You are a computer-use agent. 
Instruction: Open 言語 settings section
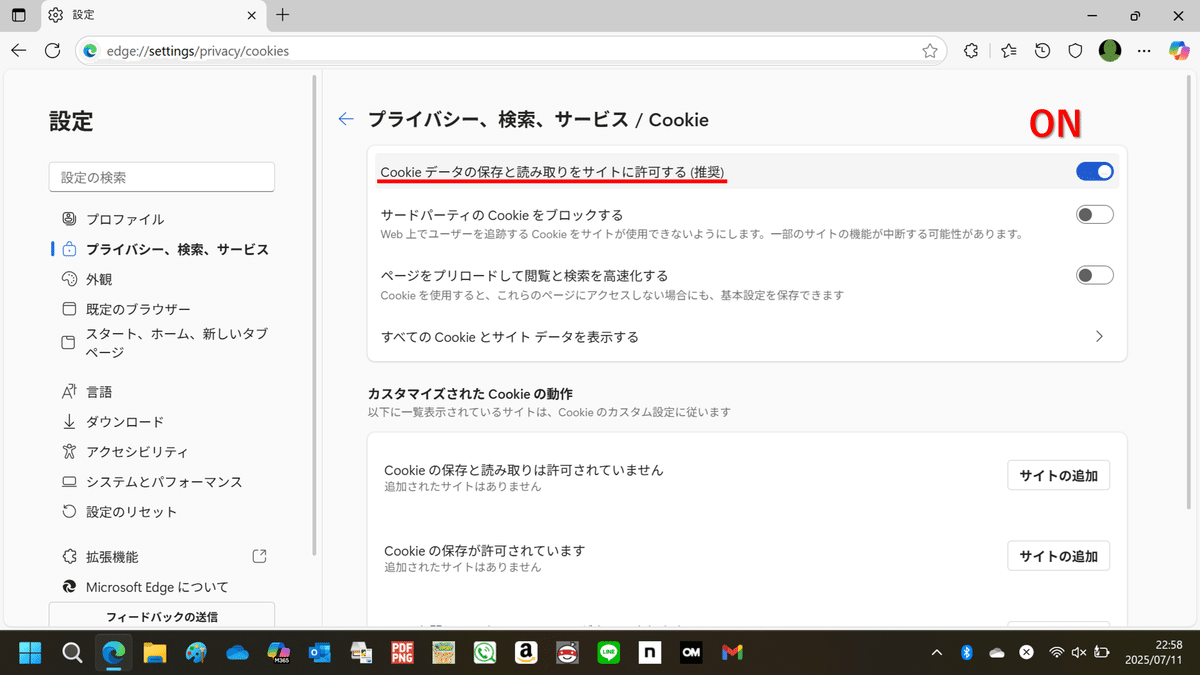[99, 392]
